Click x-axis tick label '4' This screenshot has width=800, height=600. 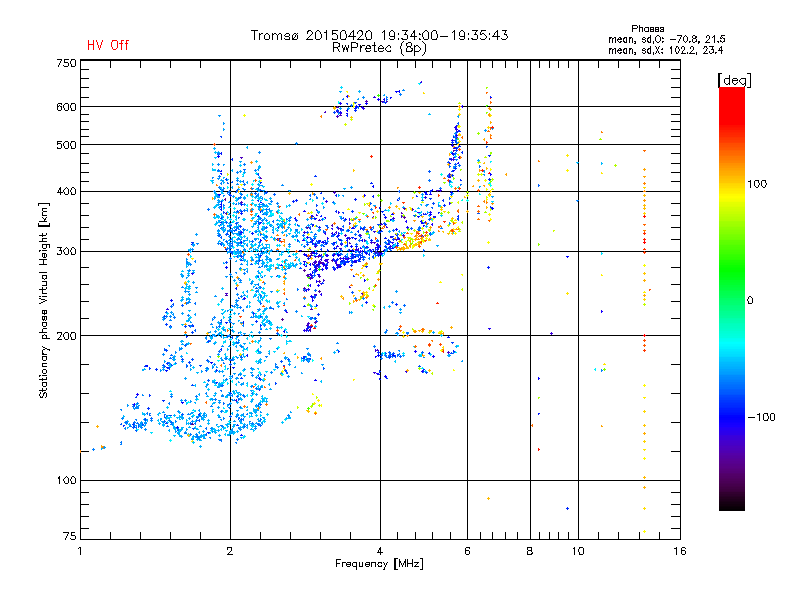click(380, 551)
